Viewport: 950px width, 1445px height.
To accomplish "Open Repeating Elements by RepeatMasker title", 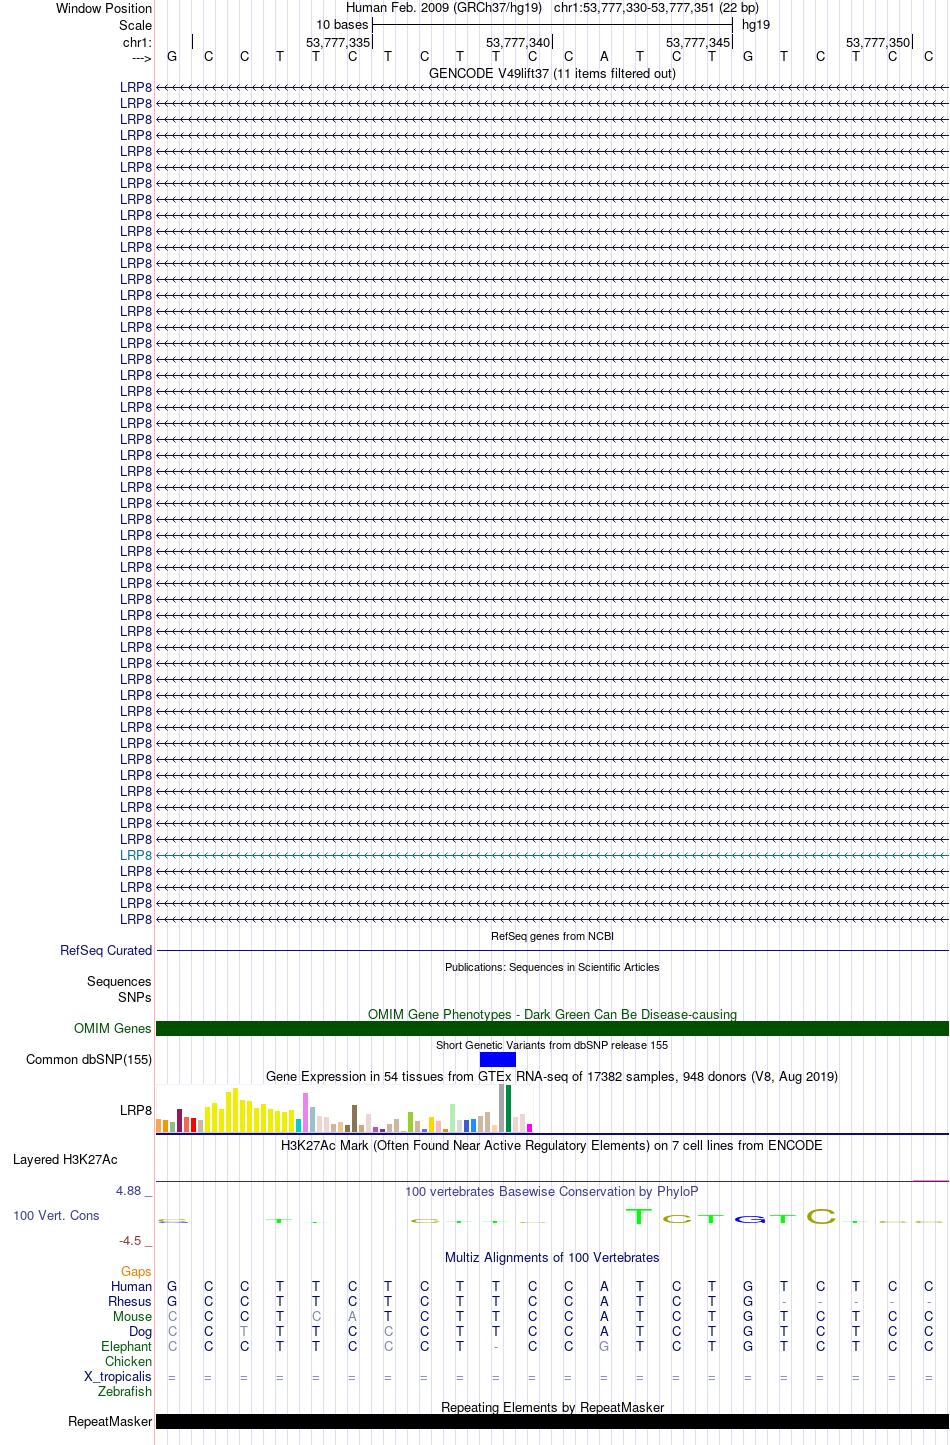I will point(552,1407).
